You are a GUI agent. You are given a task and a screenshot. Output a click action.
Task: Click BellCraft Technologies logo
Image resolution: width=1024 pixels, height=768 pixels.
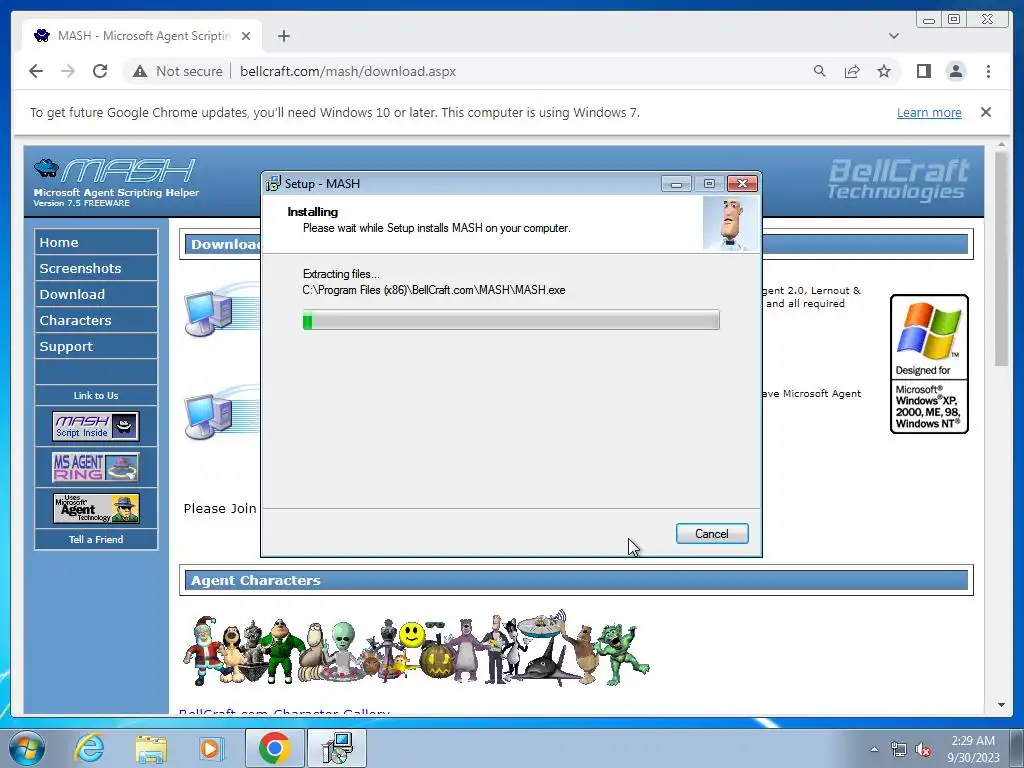(x=898, y=179)
